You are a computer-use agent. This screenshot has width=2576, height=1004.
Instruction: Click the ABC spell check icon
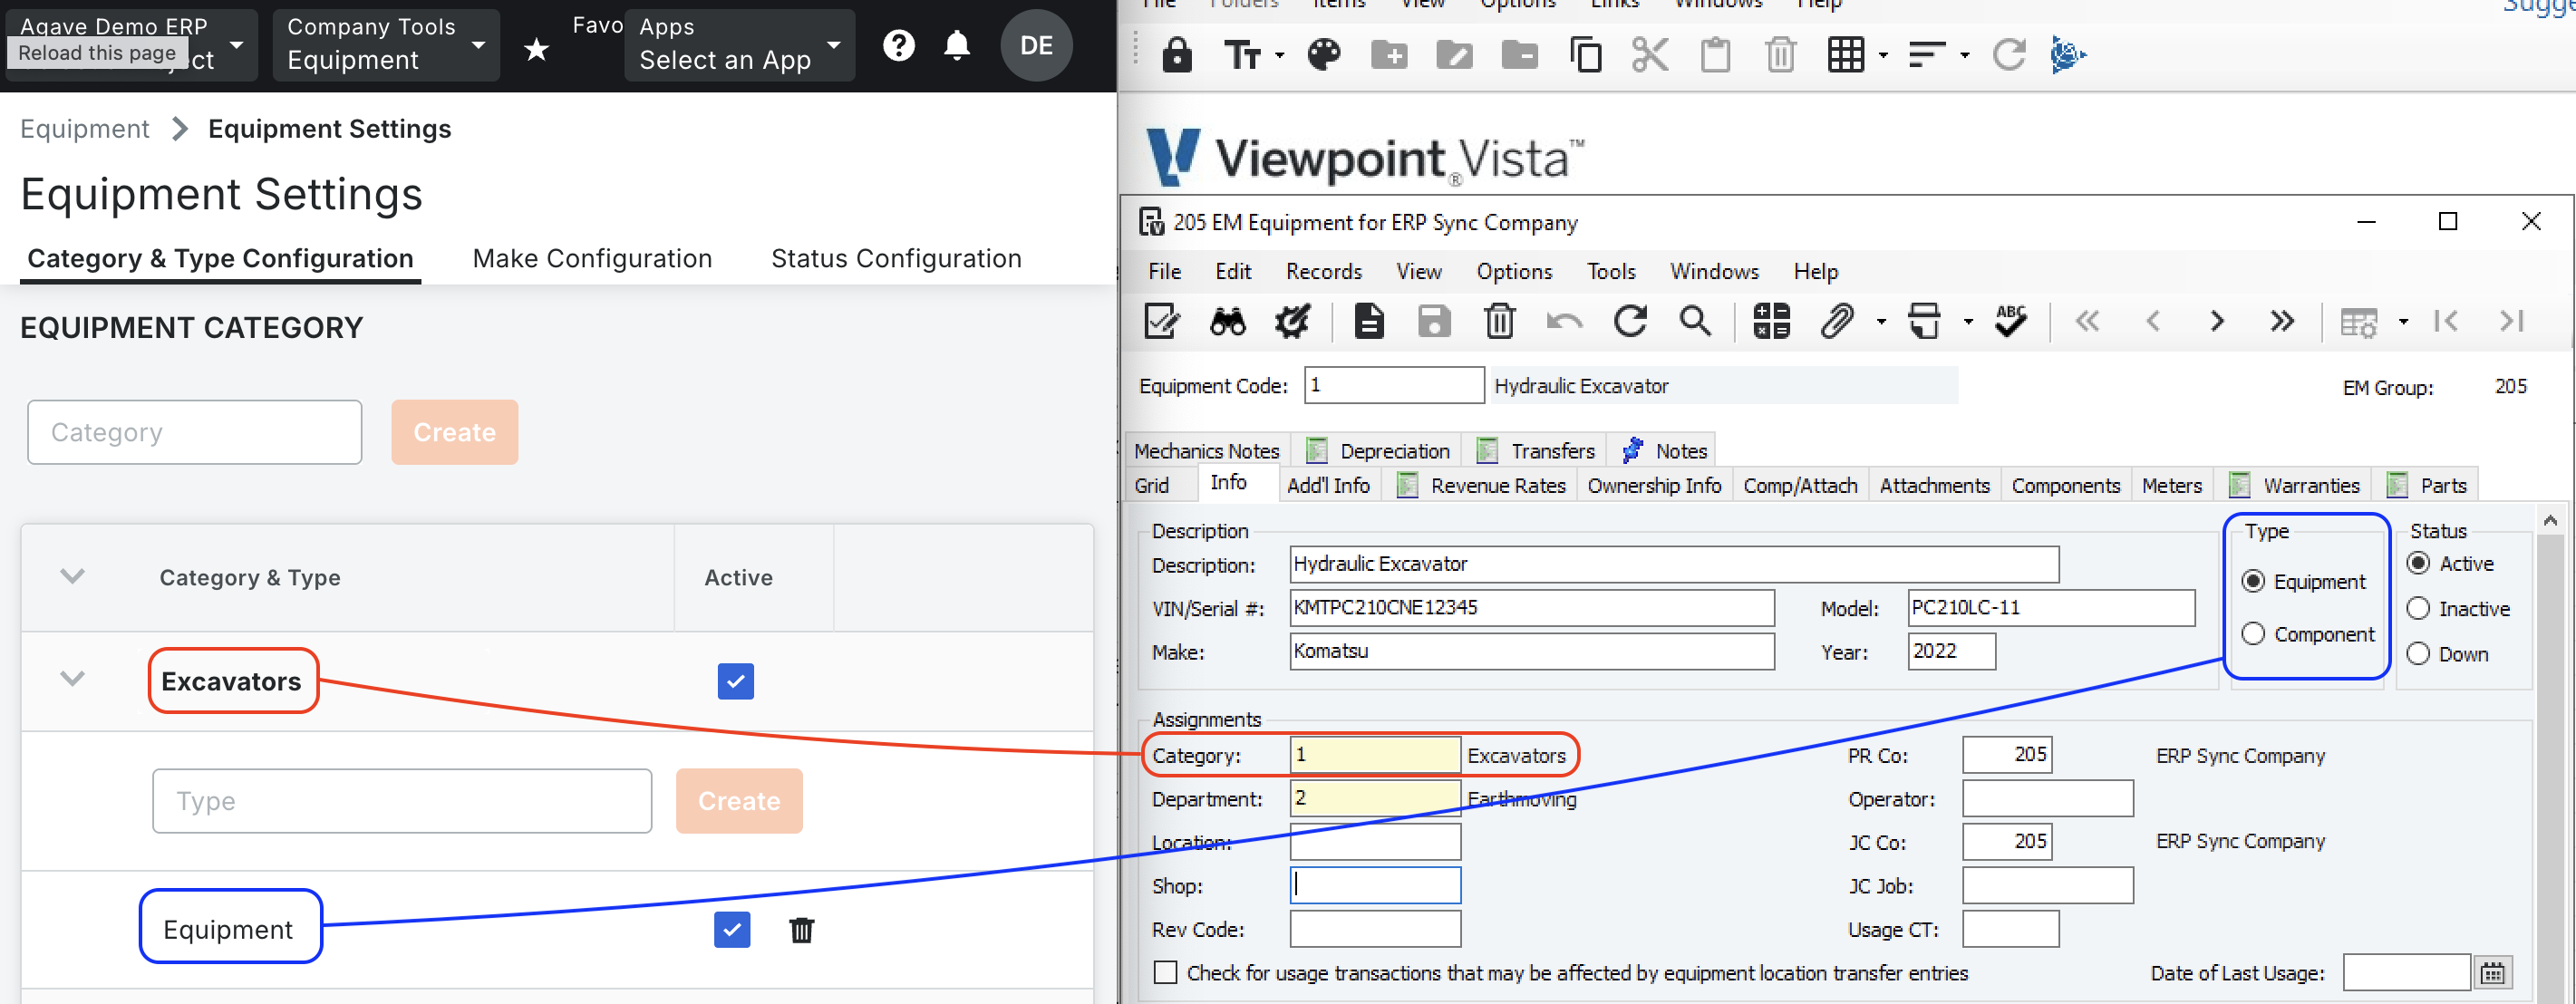pyautogui.click(x=2010, y=322)
